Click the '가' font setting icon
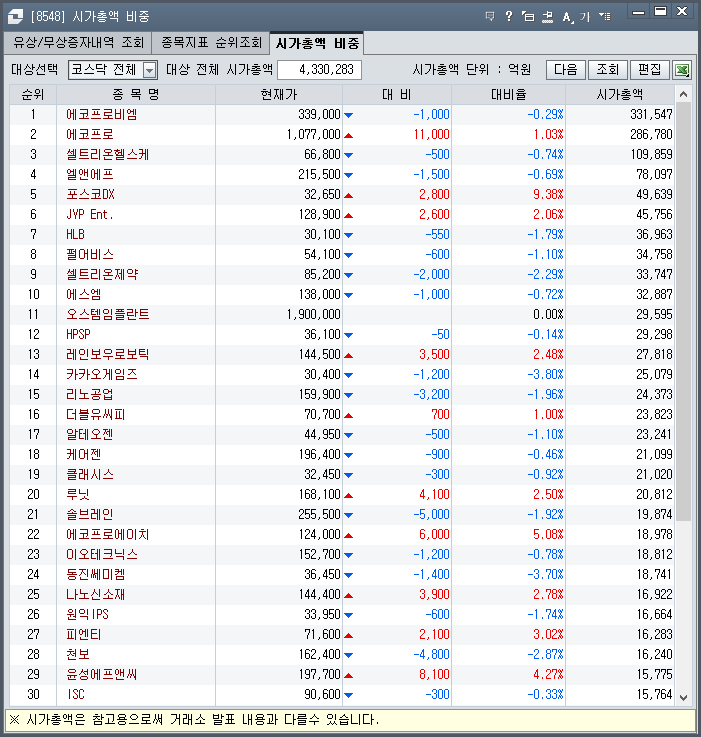The height and width of the screenshot is (737, 701). [x=585, y=17]
